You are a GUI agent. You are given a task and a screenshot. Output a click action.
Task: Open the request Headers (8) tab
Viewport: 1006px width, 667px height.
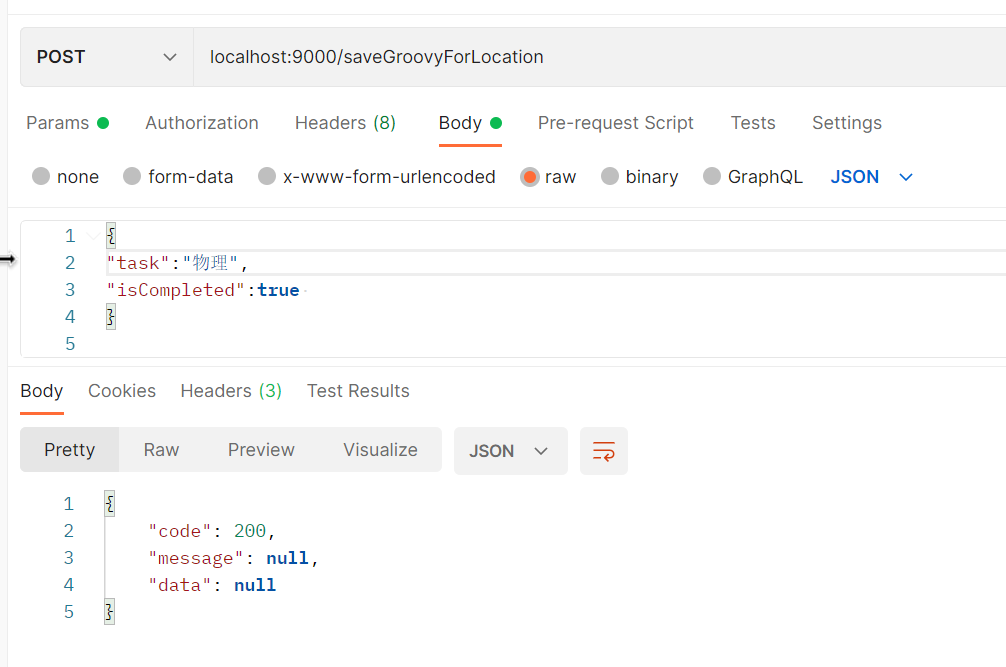pyautogui.click(x=345, y=122)
